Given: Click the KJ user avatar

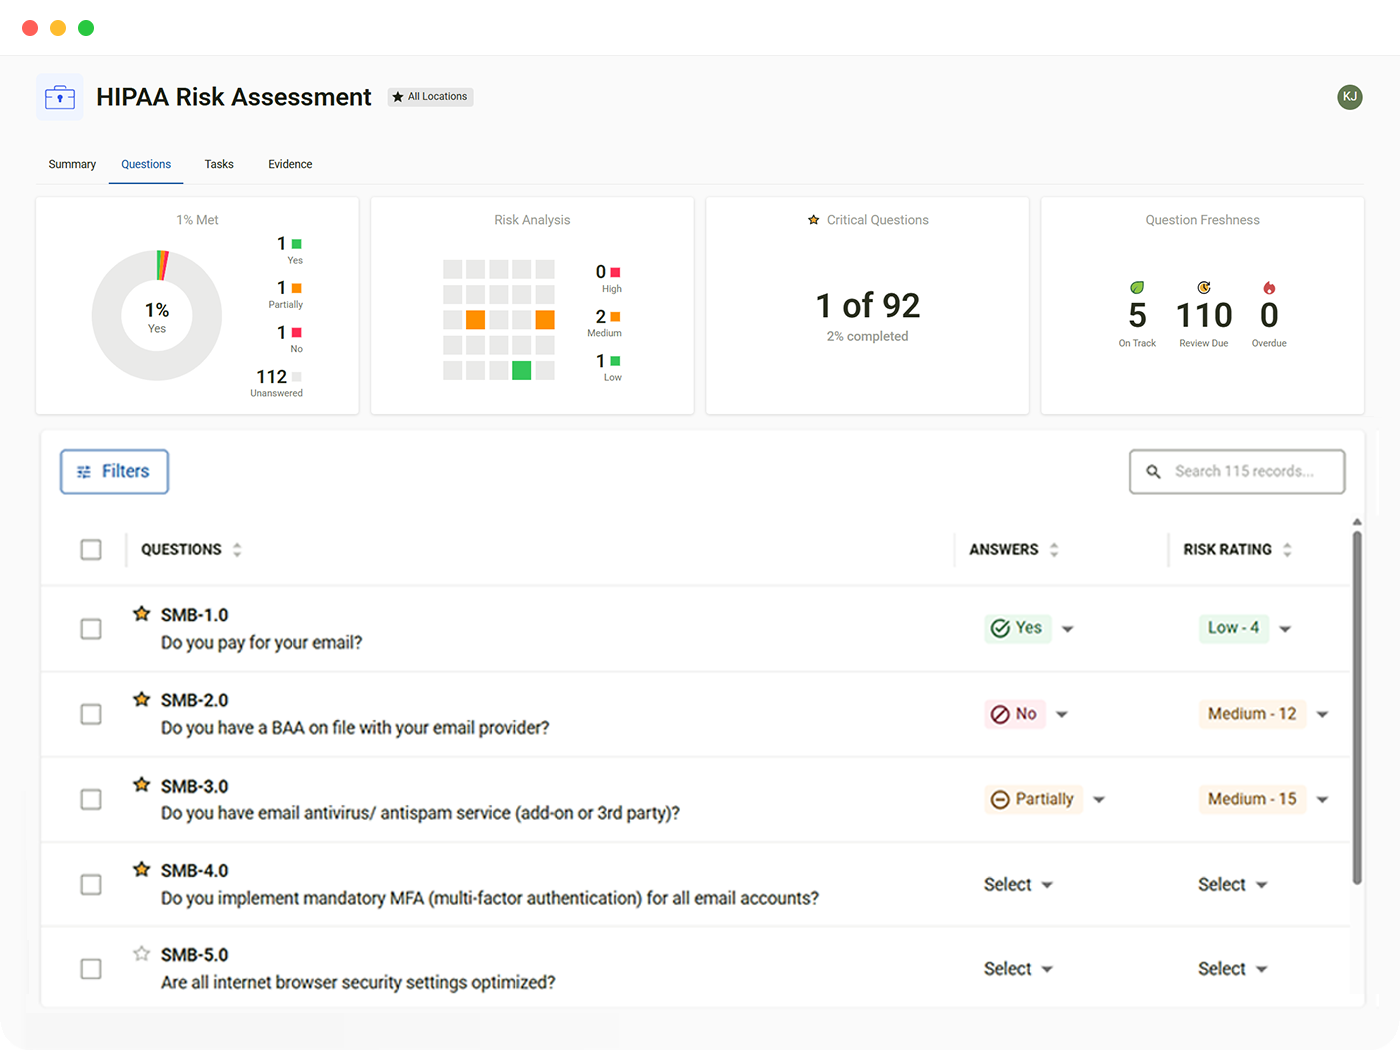Looking at the screenshot, I should (x=1349, y=97).
